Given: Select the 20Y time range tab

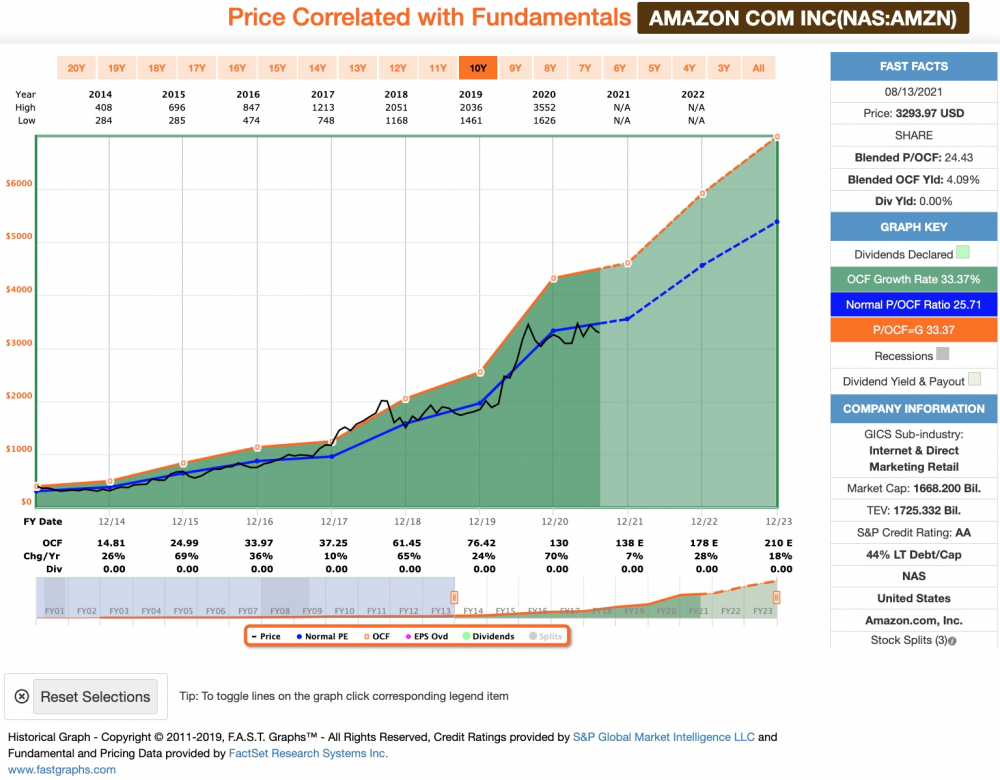Looking at the screenshot, I should (77, 68).
